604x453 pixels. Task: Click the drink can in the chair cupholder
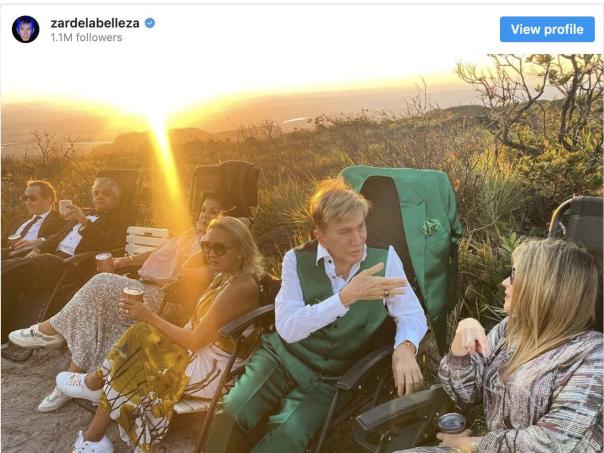tap(452, 424)
